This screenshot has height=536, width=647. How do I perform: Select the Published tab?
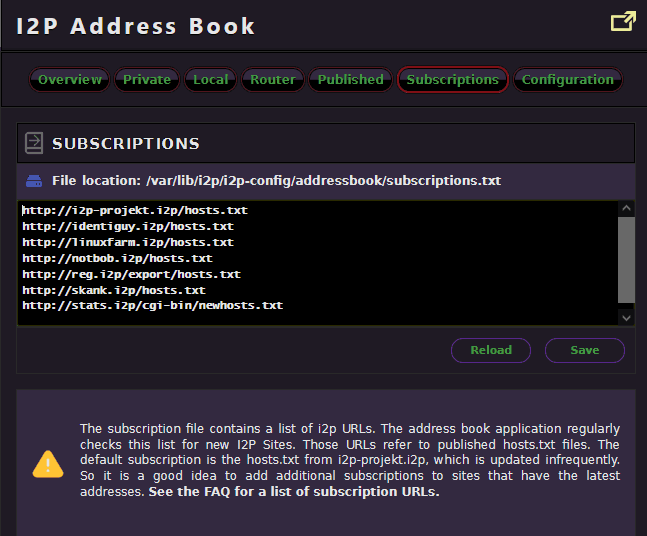[x=350, y=80]
